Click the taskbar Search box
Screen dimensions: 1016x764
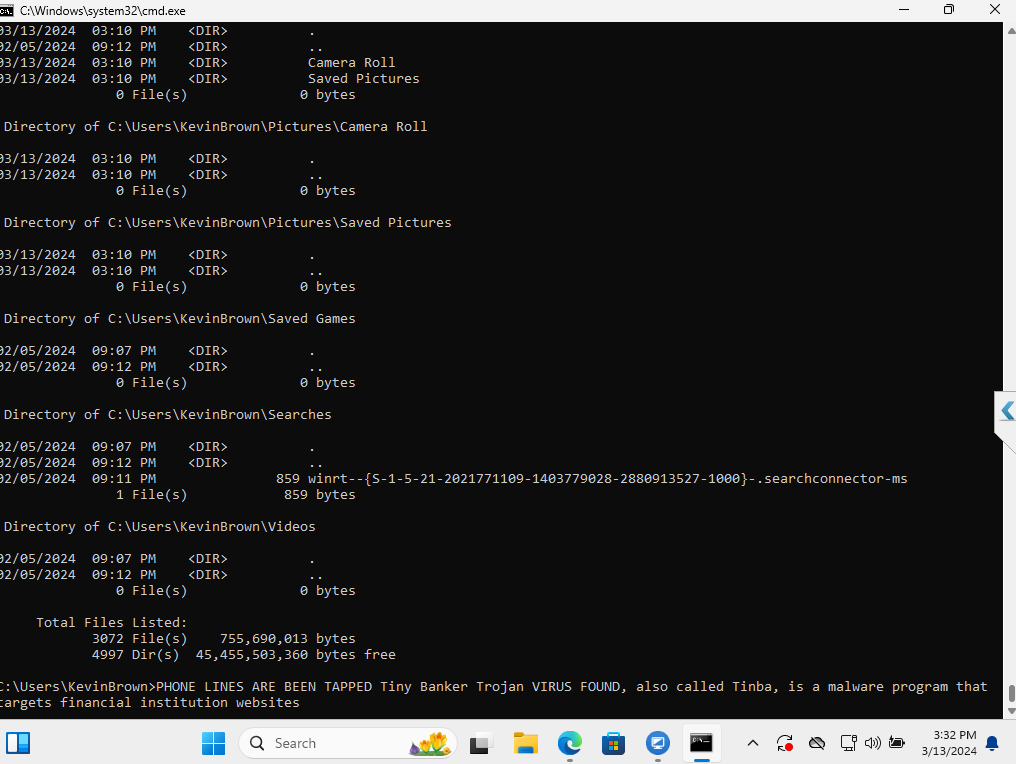(348, 743)
